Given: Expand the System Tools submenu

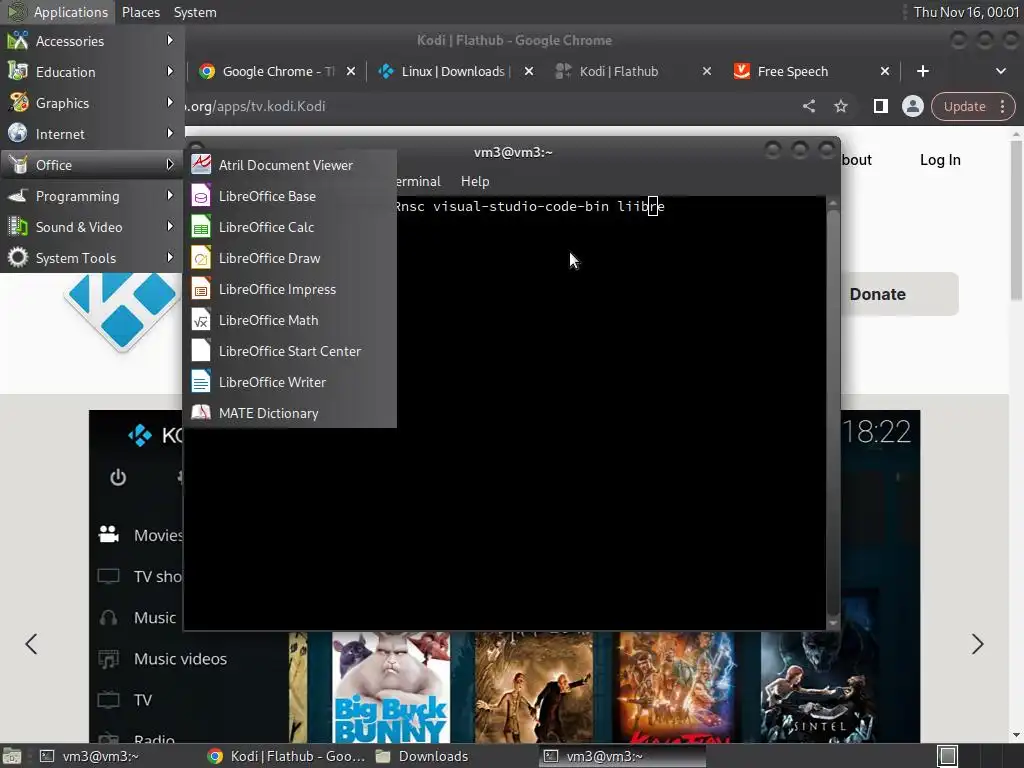Looking at the screenshot, I should pyautogui.click(x=92, y=258).
